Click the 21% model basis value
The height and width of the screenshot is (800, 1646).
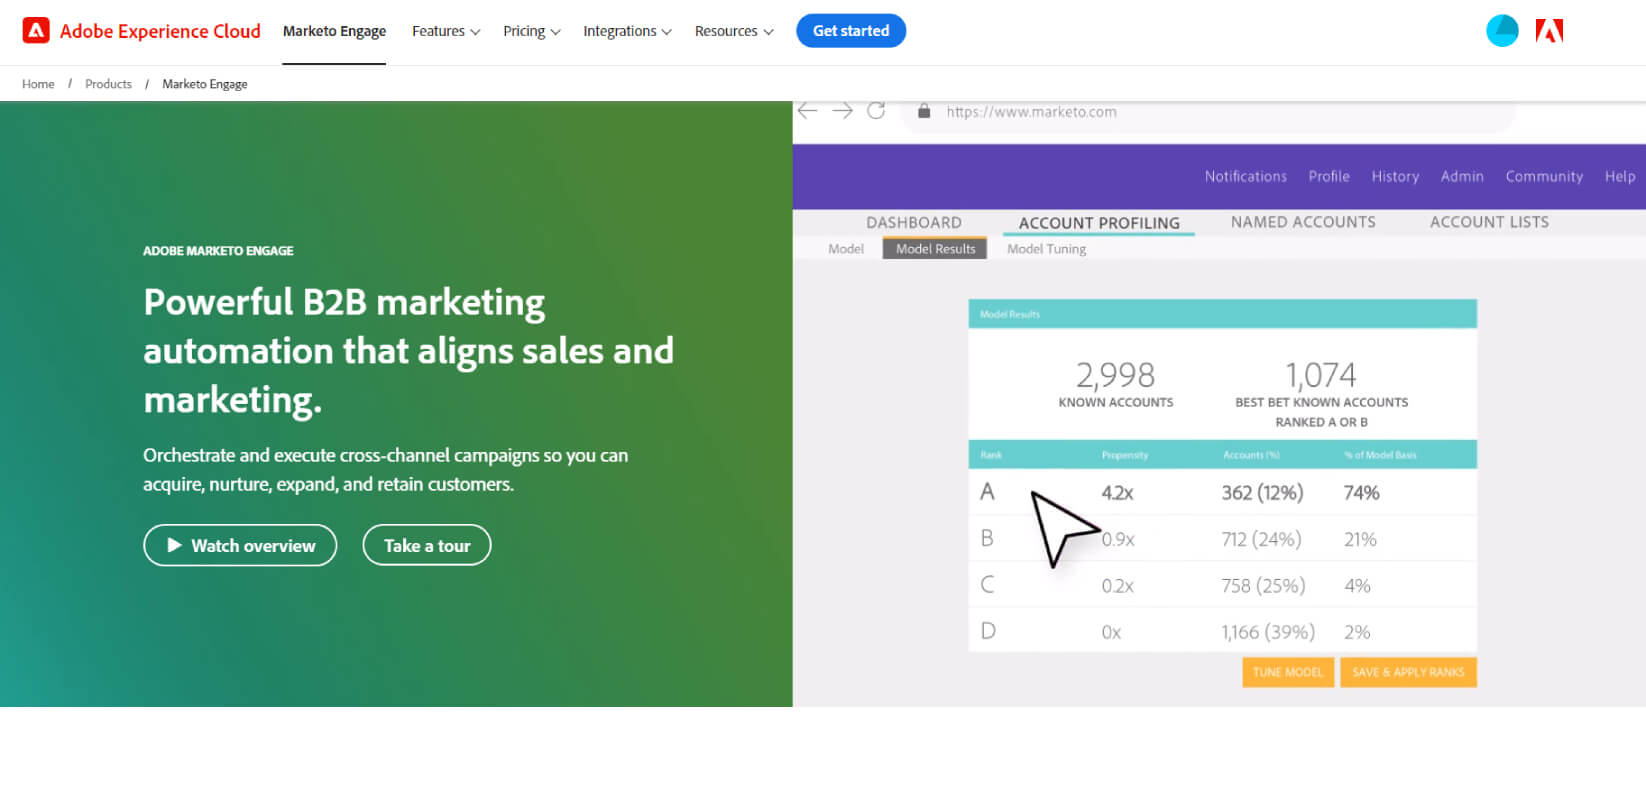(1360, 540)
